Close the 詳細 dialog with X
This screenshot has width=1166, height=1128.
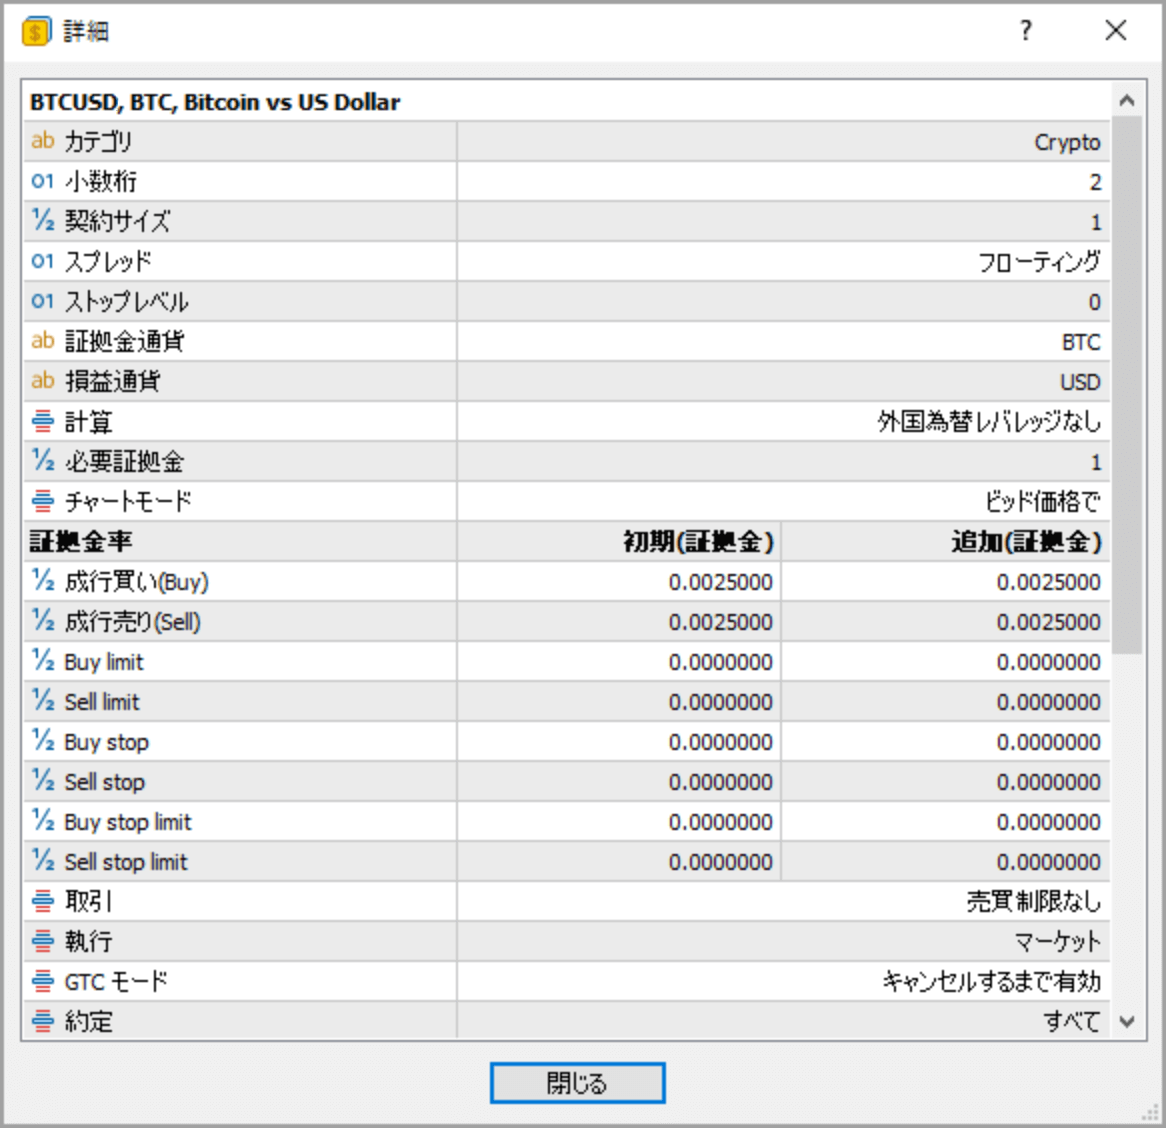(x=1115, y=30)
